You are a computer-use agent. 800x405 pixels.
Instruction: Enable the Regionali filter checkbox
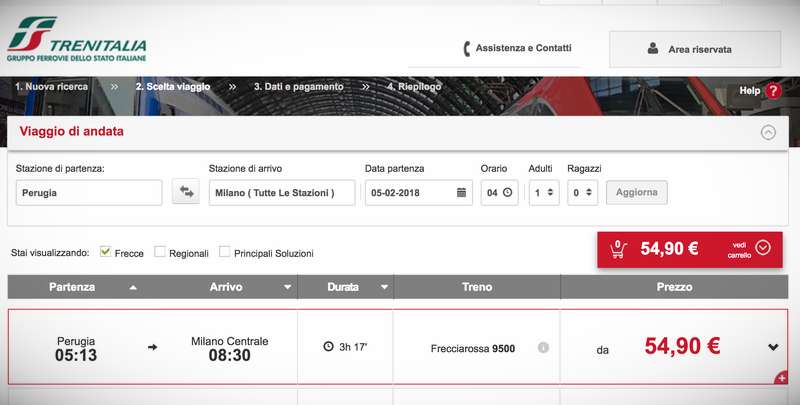[160, 253]
